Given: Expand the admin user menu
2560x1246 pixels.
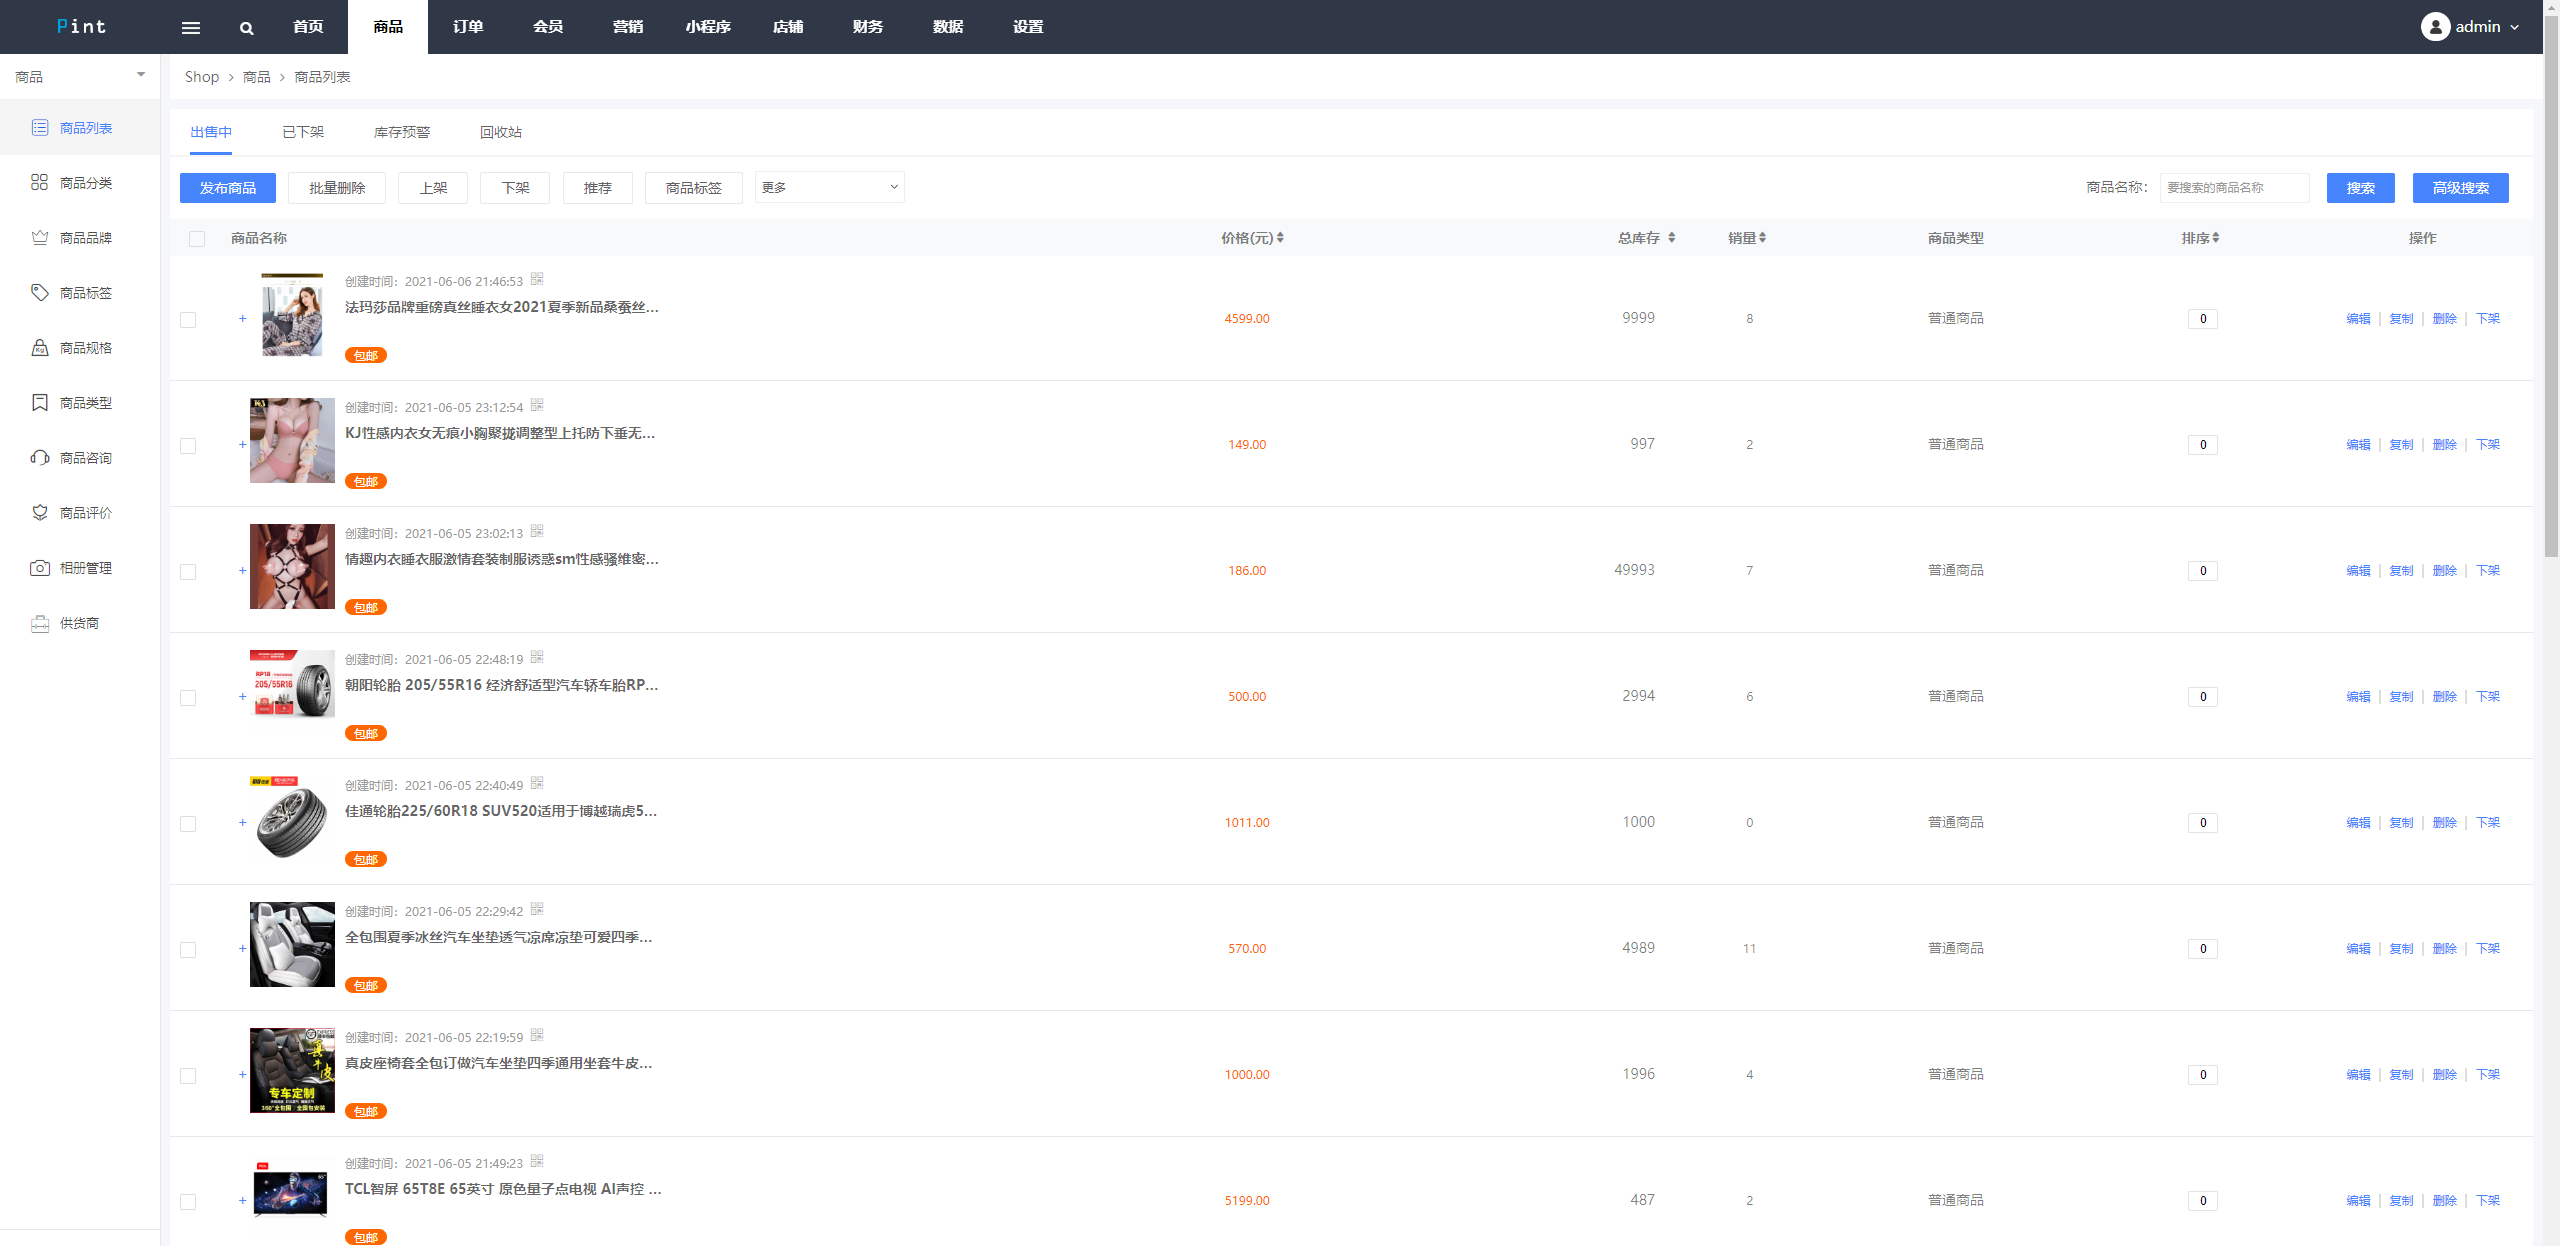Looking at the screenshot, I should [x=2478, y=27].
